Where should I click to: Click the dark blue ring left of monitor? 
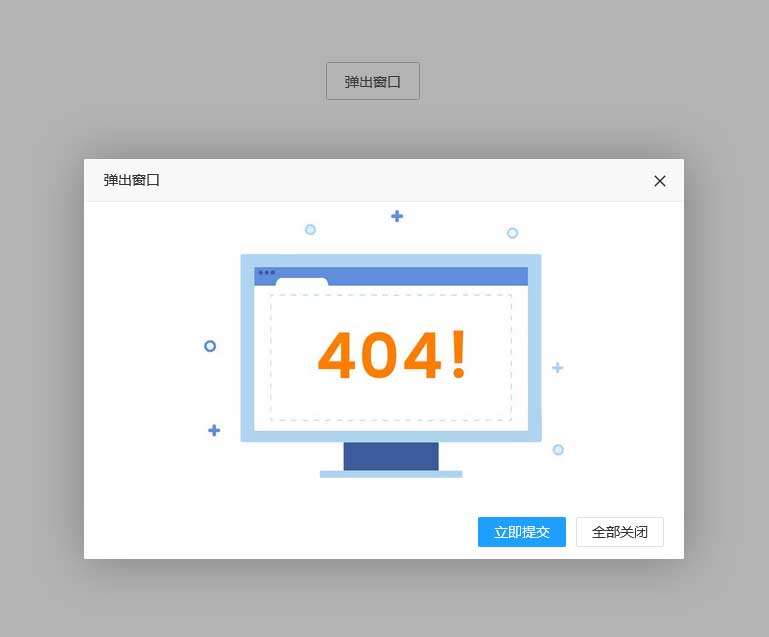pos(210,346)
